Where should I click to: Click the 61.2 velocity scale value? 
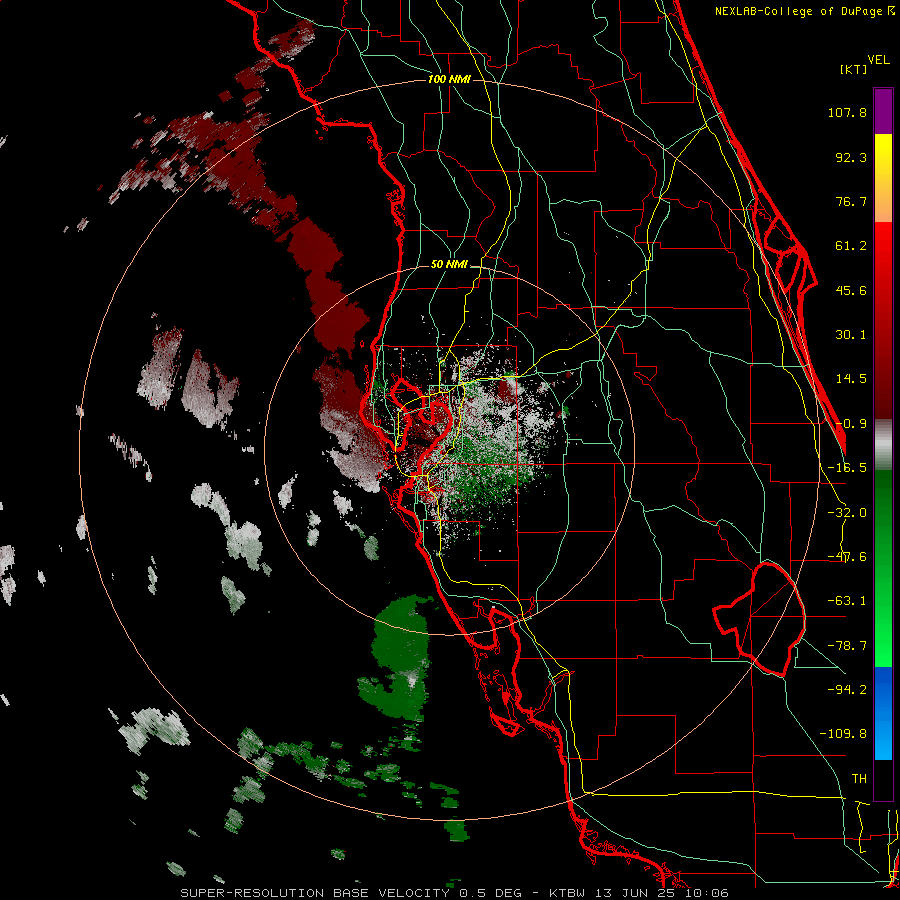click(x=851, y=246)
